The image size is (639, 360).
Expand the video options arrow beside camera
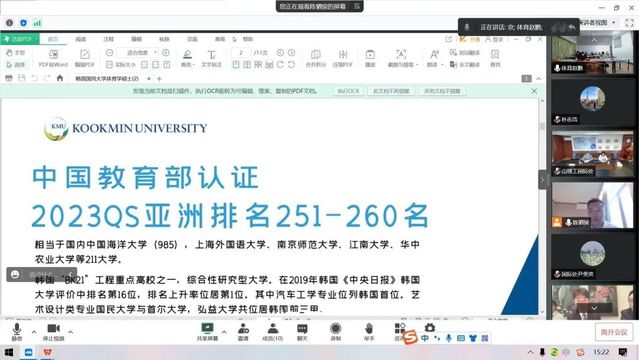pos(71,332)
